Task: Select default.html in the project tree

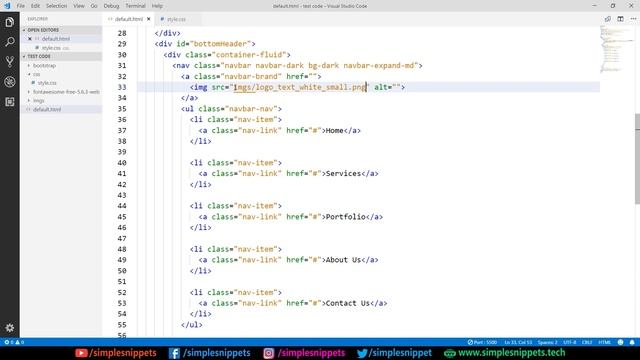Action: click(x=47, y=109)
